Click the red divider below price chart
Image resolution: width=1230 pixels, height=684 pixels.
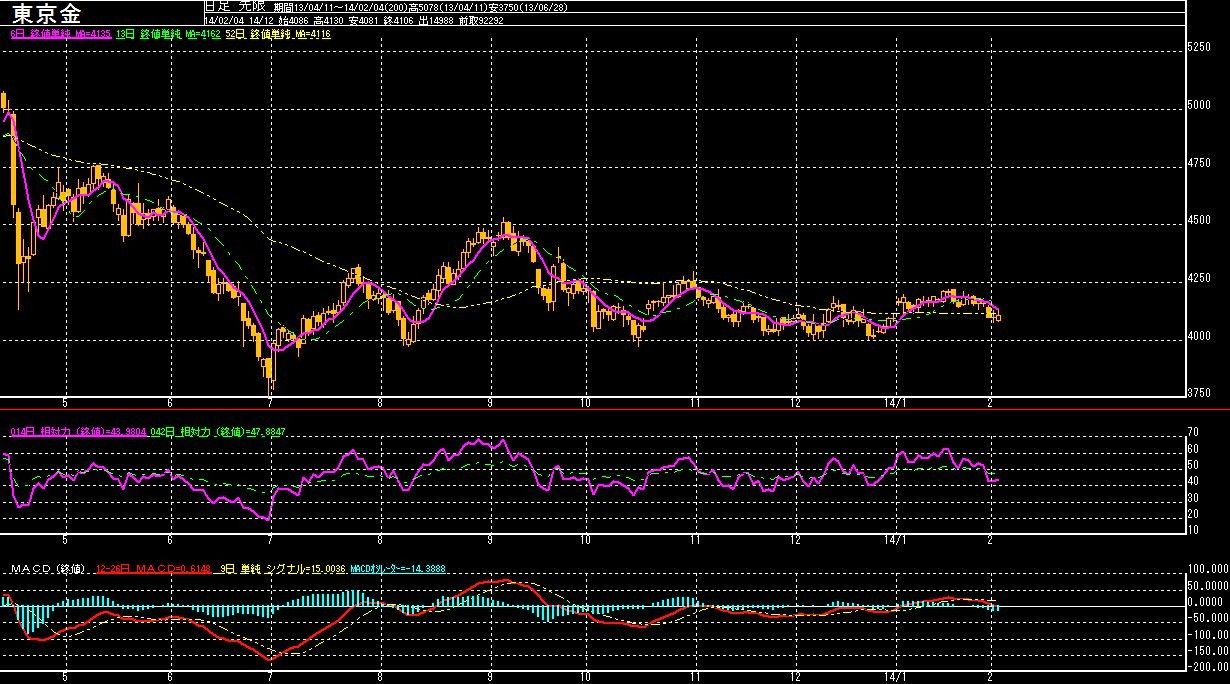[x=615, y=410]
